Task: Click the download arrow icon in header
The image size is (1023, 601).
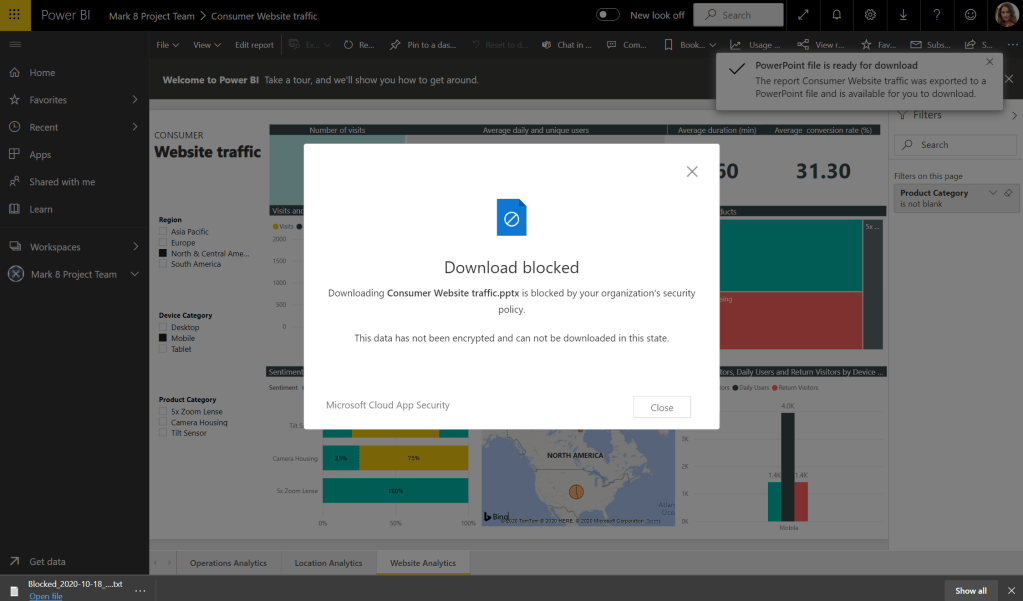Action: pyautogui.click(x=903, y=15)
